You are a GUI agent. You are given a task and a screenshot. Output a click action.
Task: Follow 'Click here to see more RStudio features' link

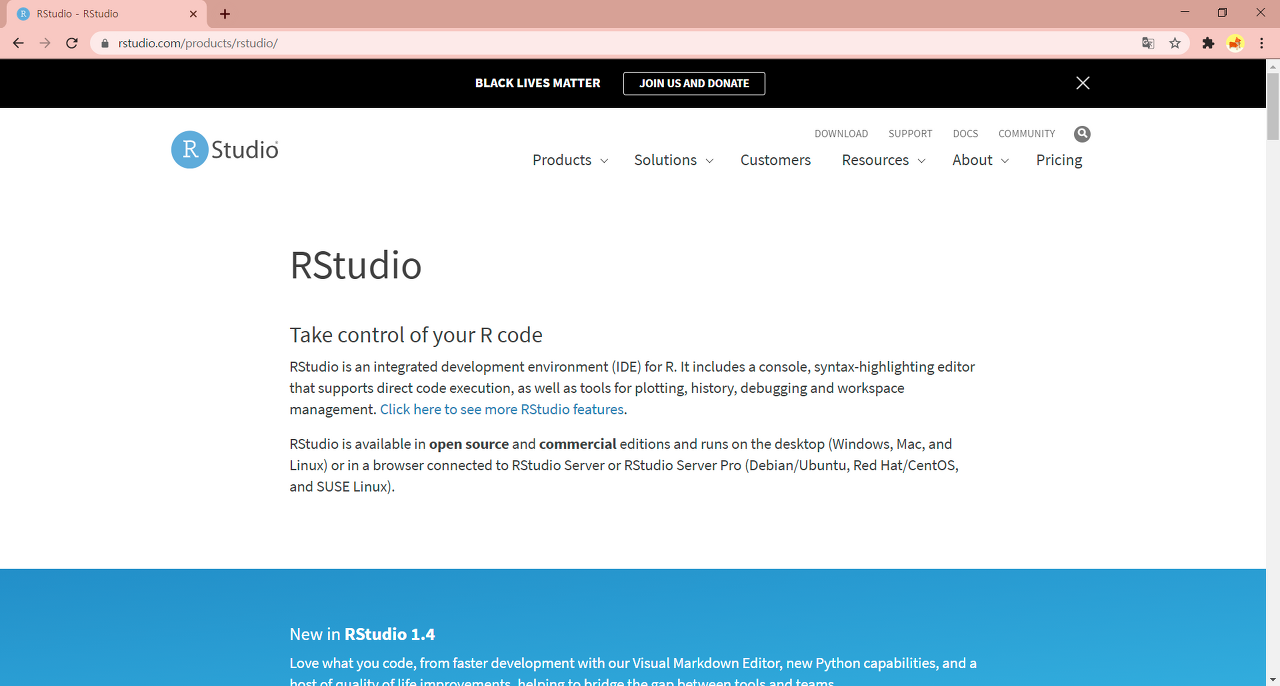point(502,409)
